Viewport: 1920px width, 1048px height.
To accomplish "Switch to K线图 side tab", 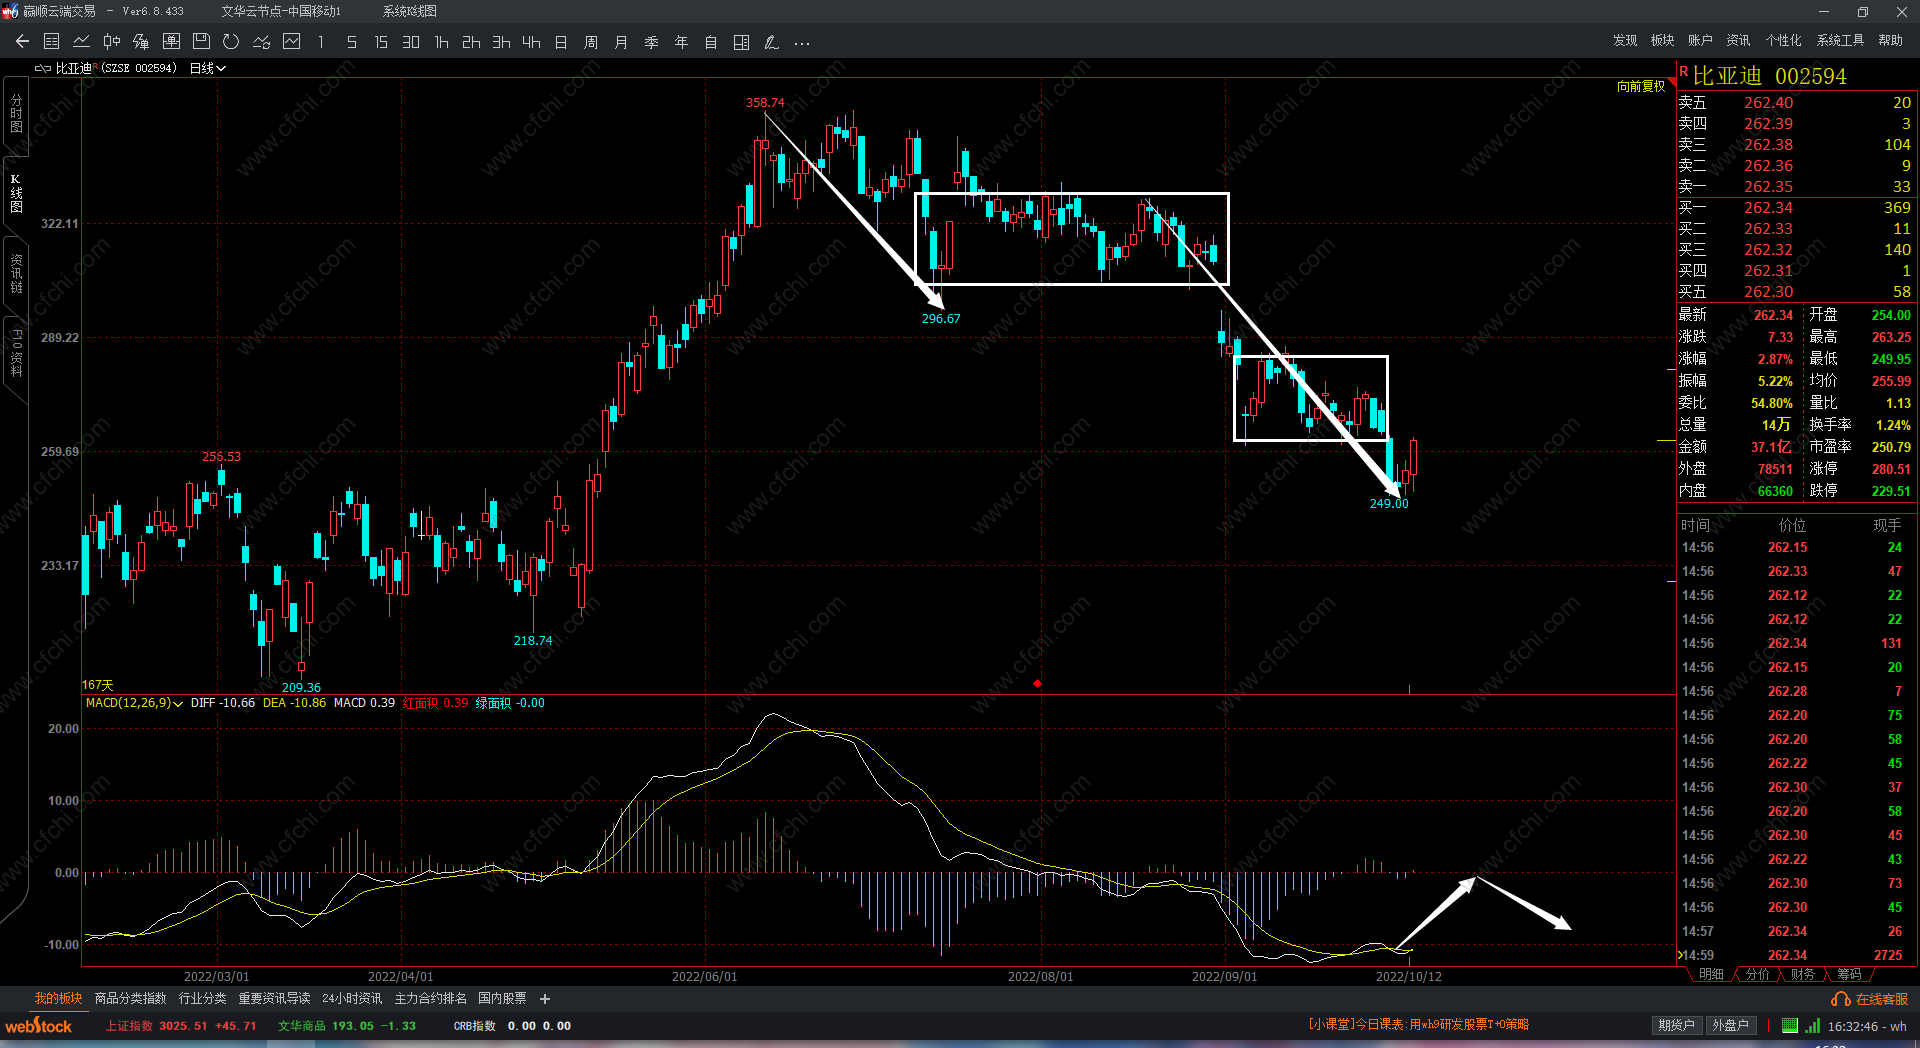I will 16,193.
